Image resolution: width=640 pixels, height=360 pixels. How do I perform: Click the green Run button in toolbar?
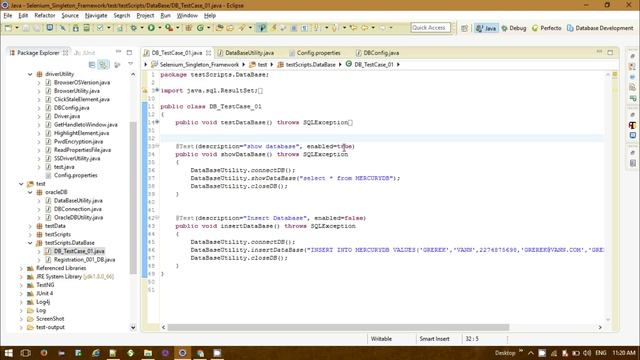tap(151, 28)
